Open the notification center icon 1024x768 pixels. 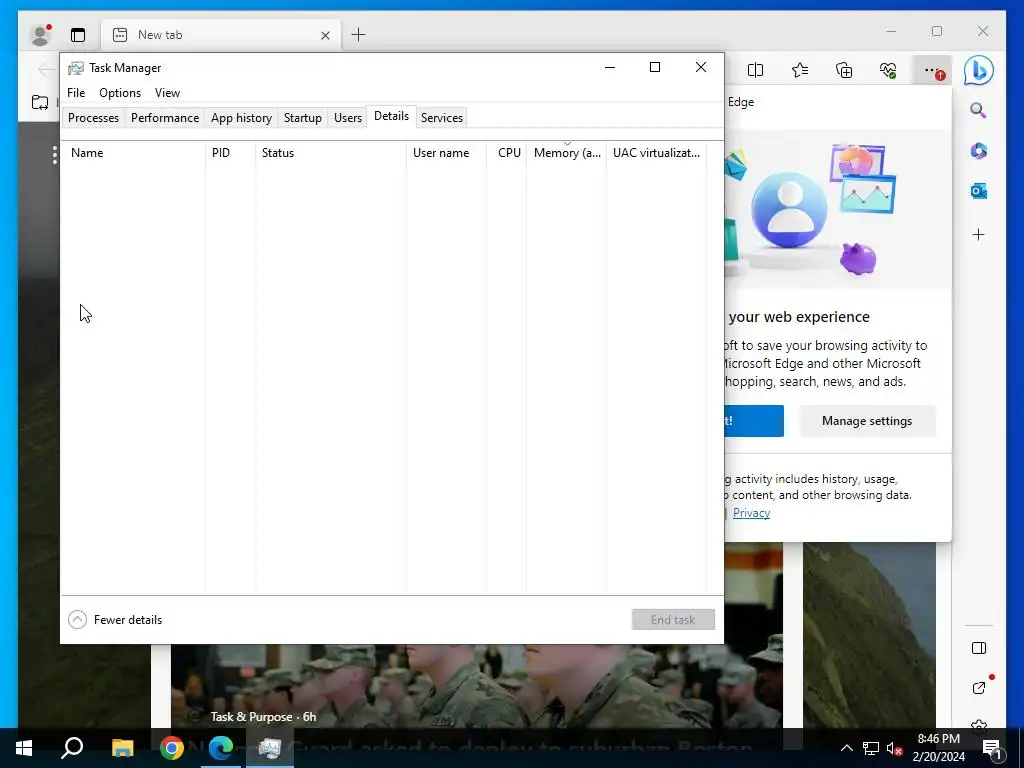(992, 748)
